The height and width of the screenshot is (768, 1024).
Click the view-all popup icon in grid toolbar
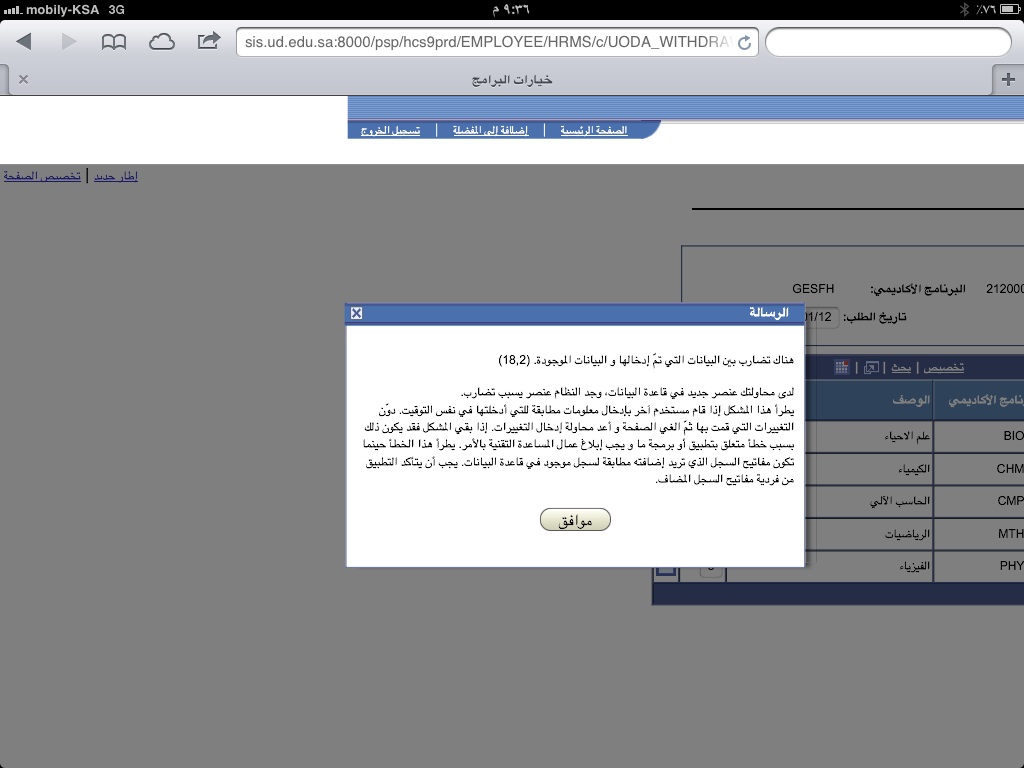(x=871, y=368)
